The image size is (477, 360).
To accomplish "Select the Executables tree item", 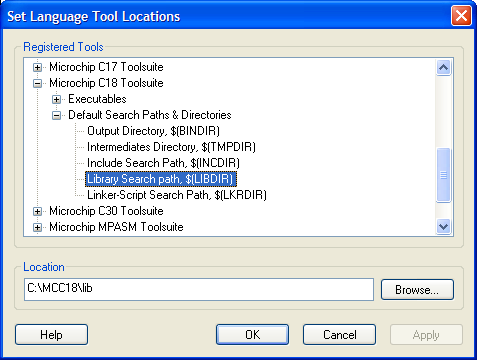I will coord(97,99).
